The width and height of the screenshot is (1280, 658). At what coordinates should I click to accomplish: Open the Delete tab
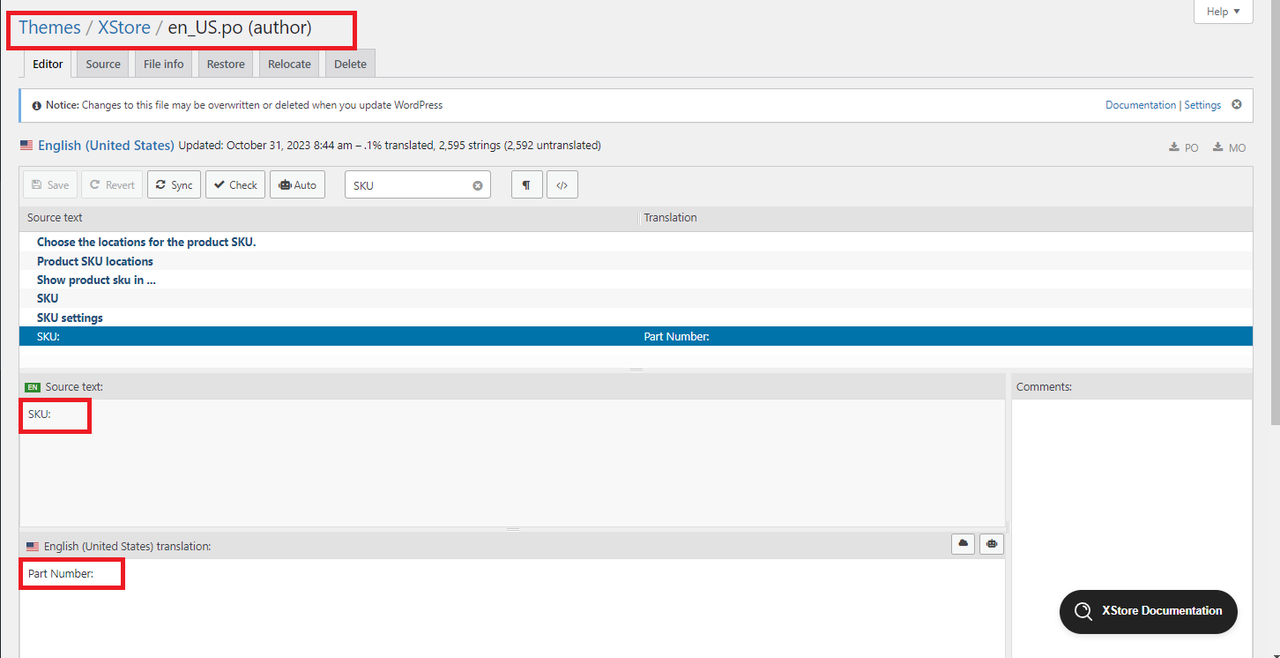[350, 64]
